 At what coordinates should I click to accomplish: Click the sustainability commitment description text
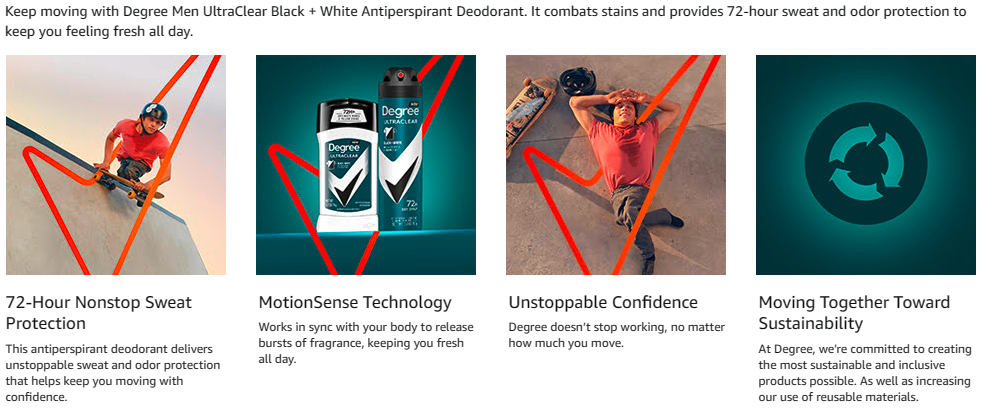click(865, 374)
